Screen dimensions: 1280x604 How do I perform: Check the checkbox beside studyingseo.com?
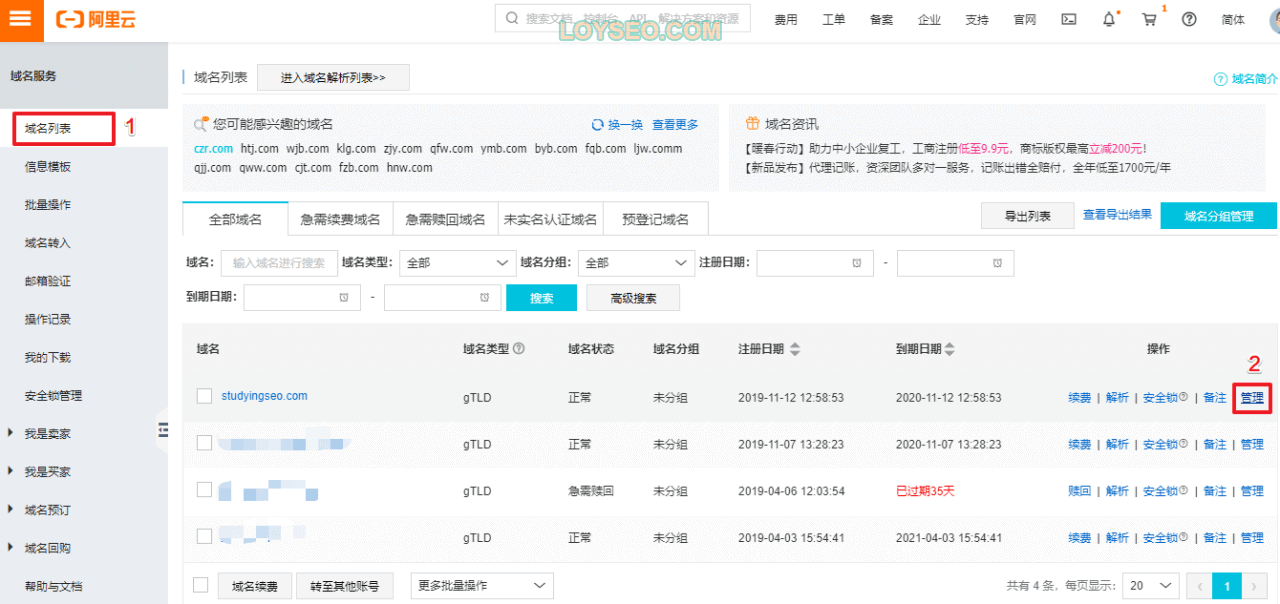[x=204, y=397]
